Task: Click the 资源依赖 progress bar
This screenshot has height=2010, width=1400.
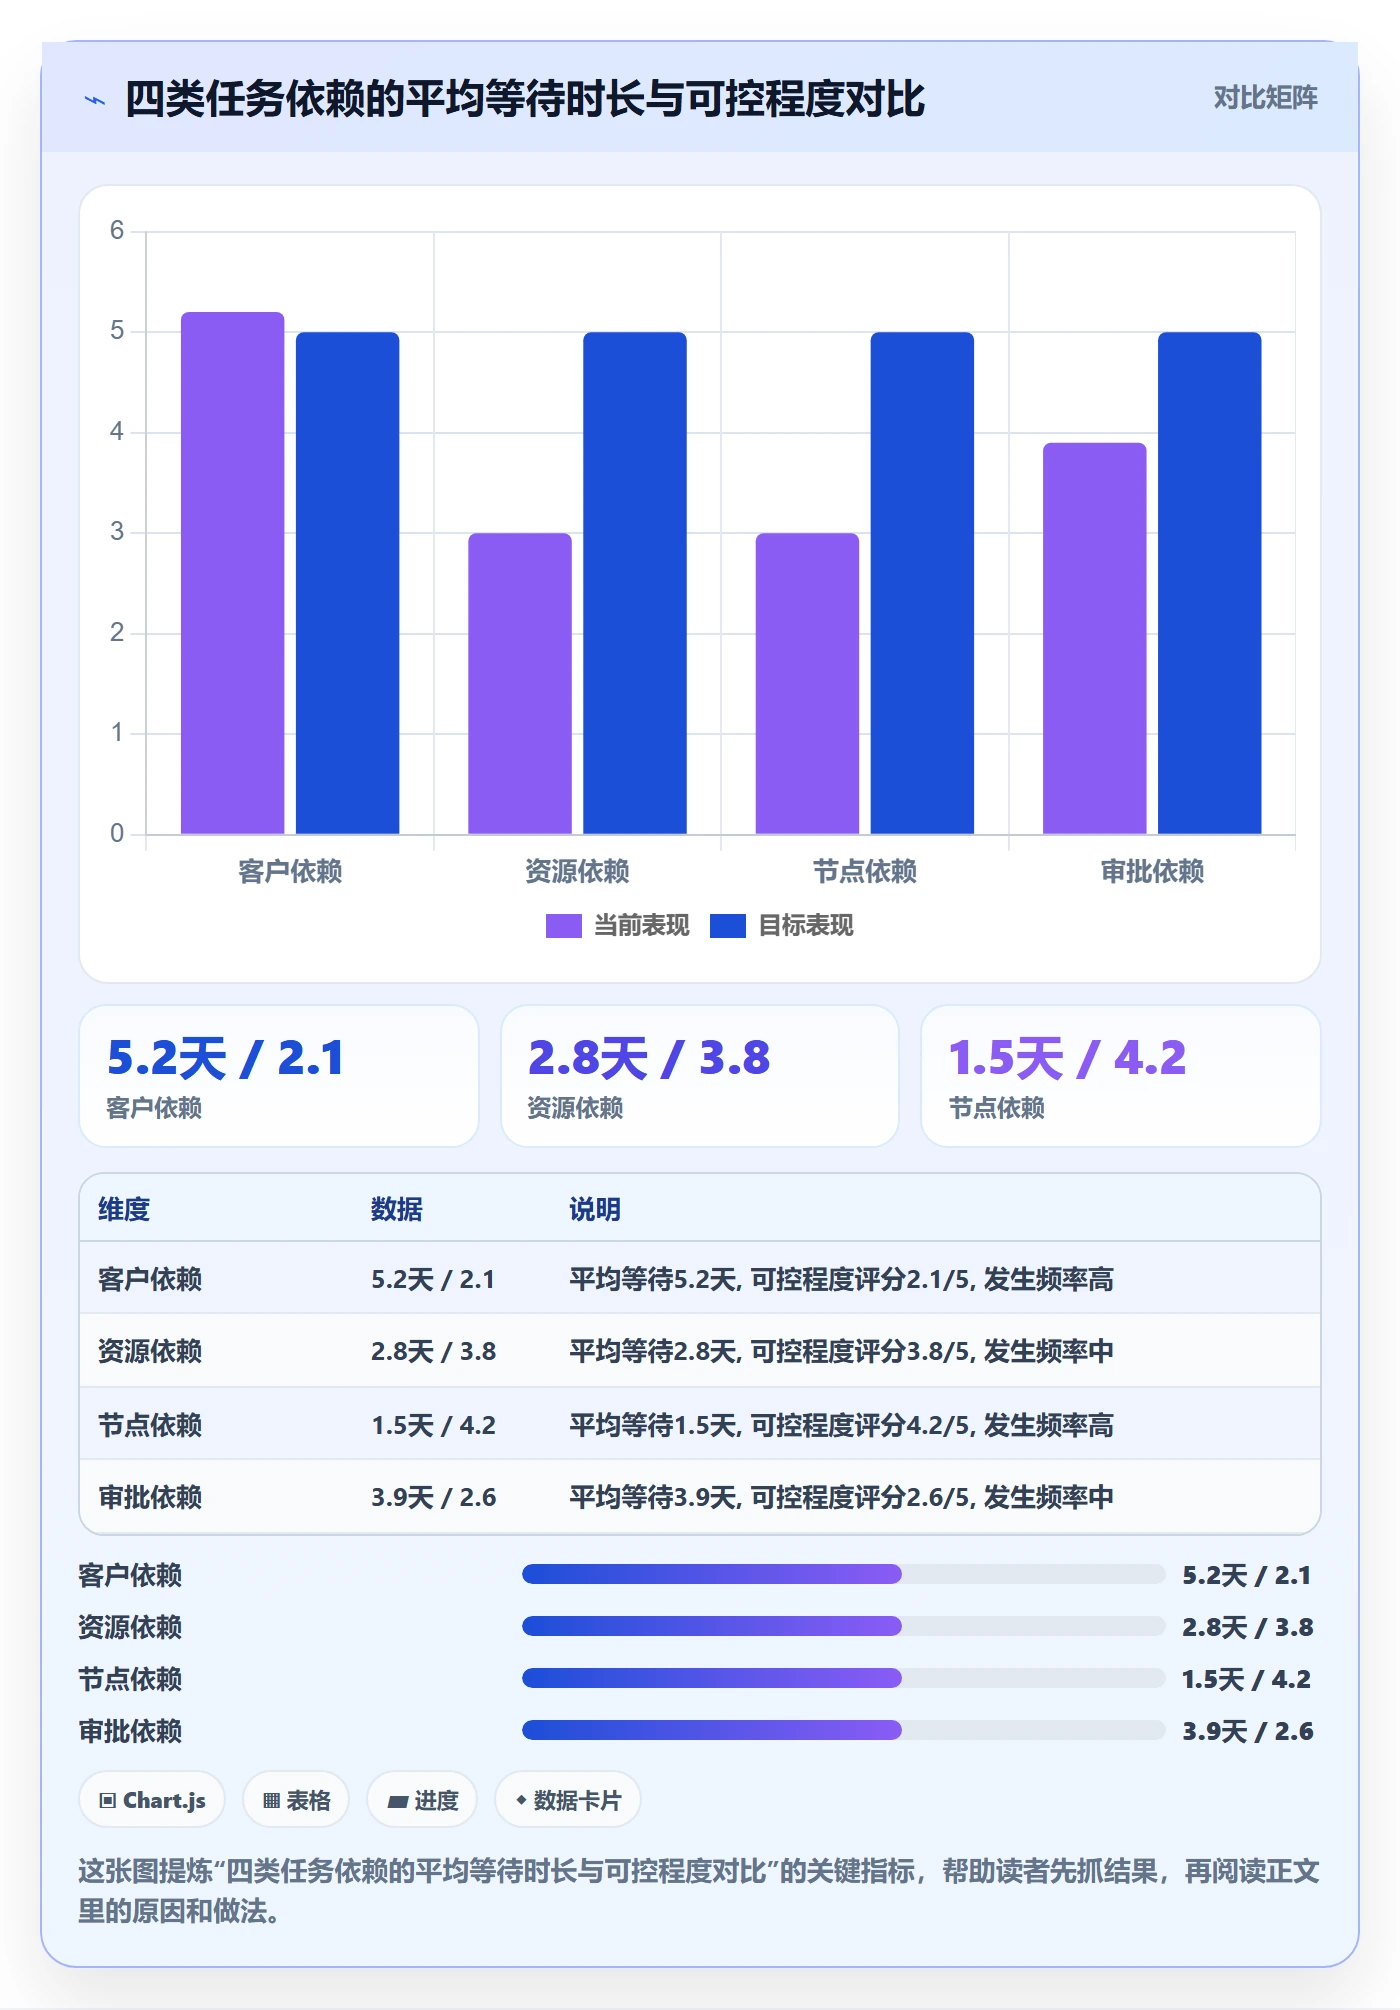Action: [843, 1626]
